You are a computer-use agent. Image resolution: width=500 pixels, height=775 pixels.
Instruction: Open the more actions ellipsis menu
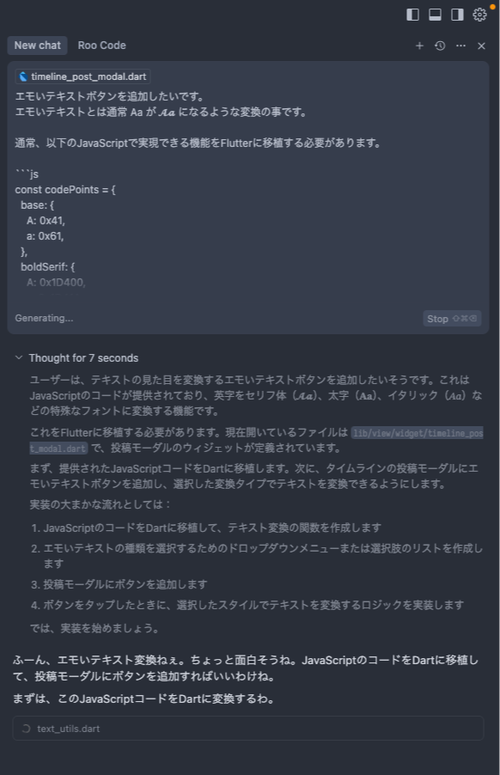pyautogui.click(x=461, y=46)
